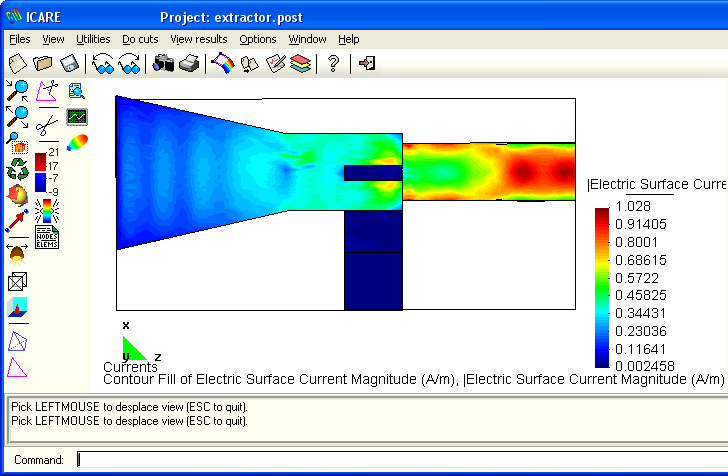Click glasses icon with right-pointing arrow
Viewport: 728px width, 476px height.
[130, 64]
